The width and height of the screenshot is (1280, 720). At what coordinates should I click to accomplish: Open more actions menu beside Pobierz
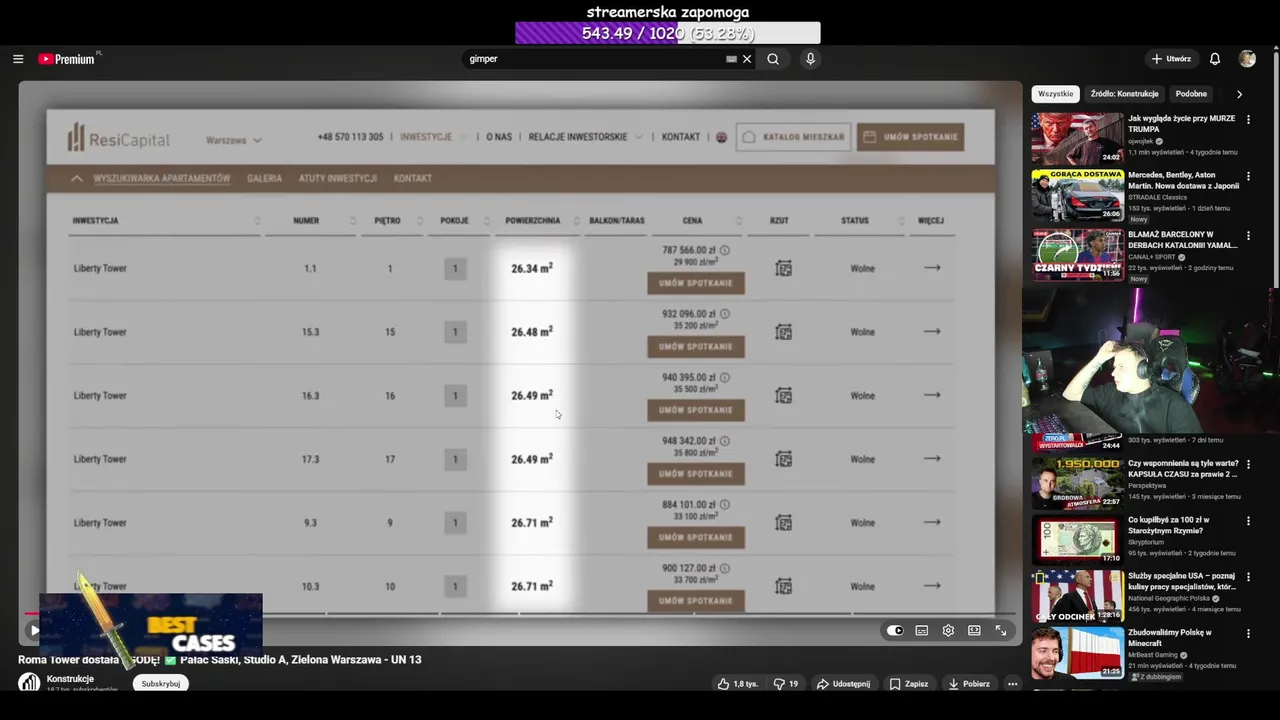(x=1012, y=684)
